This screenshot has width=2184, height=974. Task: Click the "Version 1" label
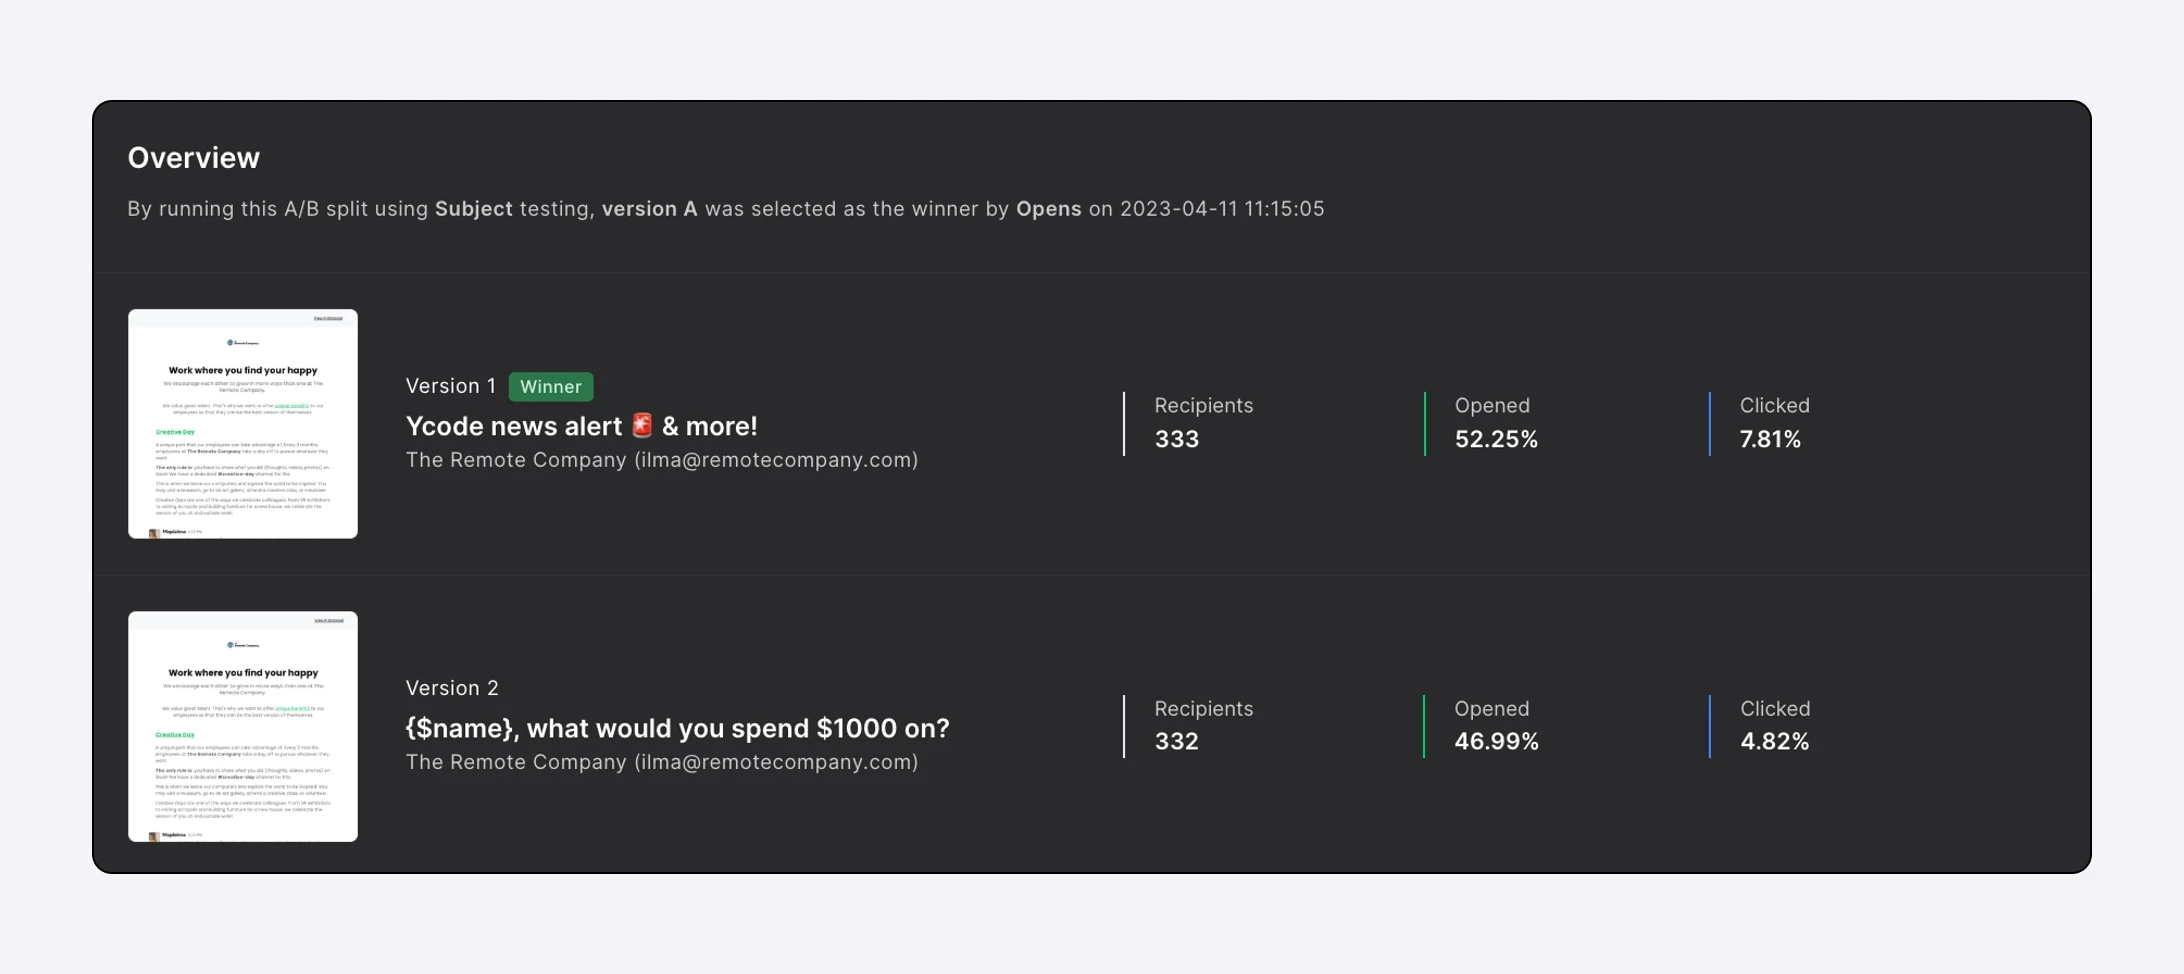451,387
